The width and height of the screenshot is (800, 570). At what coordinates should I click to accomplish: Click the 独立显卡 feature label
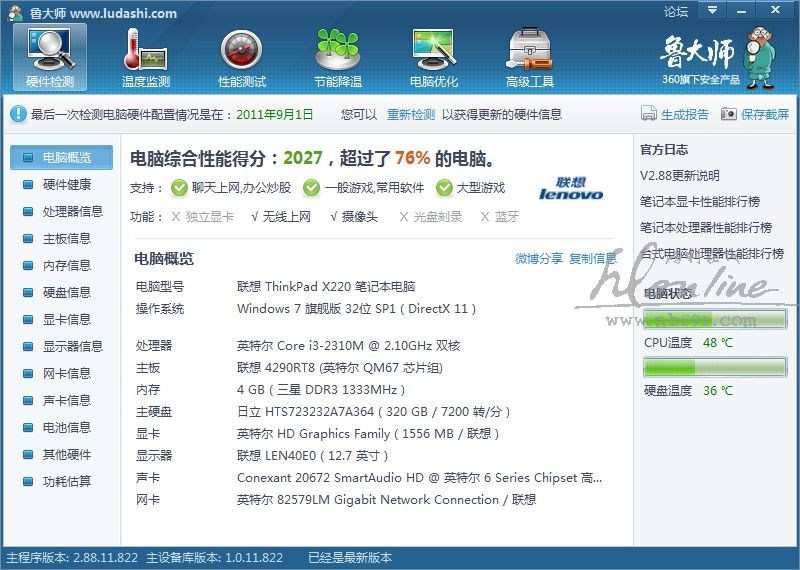coord(209,217)
